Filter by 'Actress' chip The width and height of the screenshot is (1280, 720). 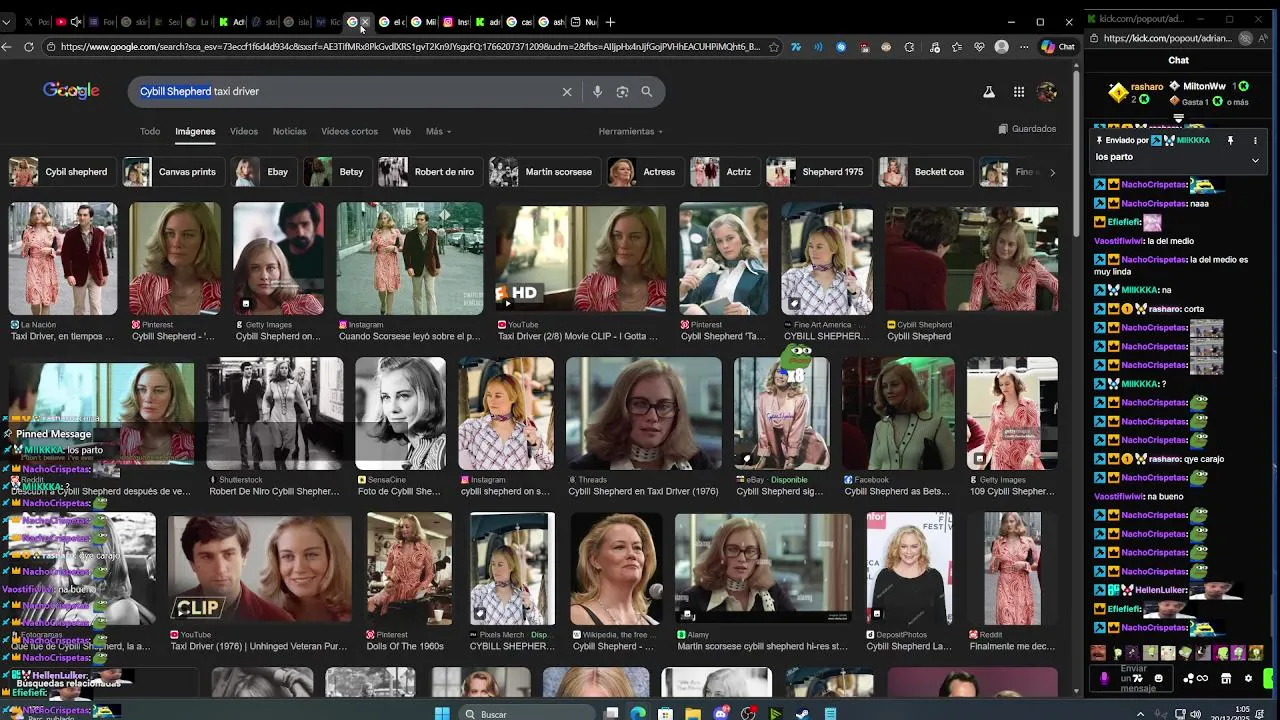click(644, 172)
